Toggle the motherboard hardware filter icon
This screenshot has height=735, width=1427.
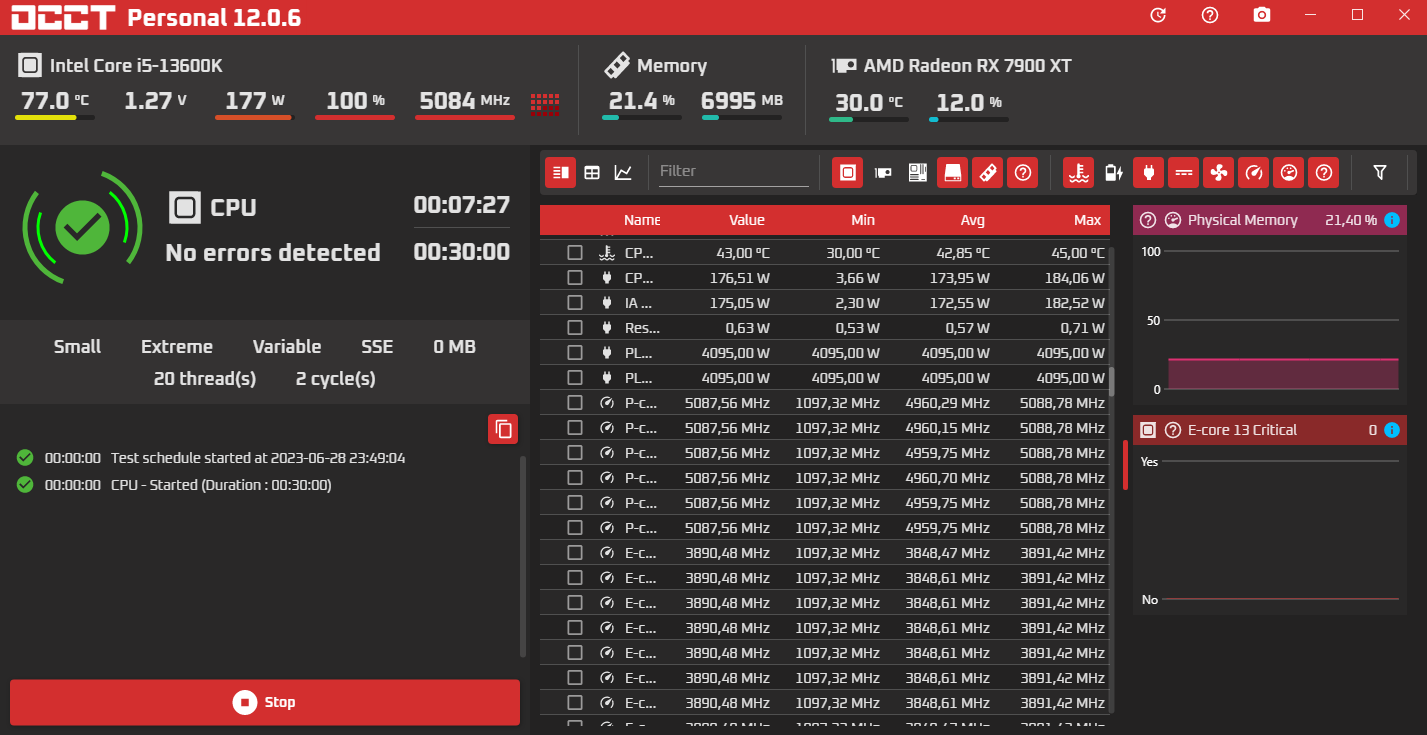(x=917, y=172)
